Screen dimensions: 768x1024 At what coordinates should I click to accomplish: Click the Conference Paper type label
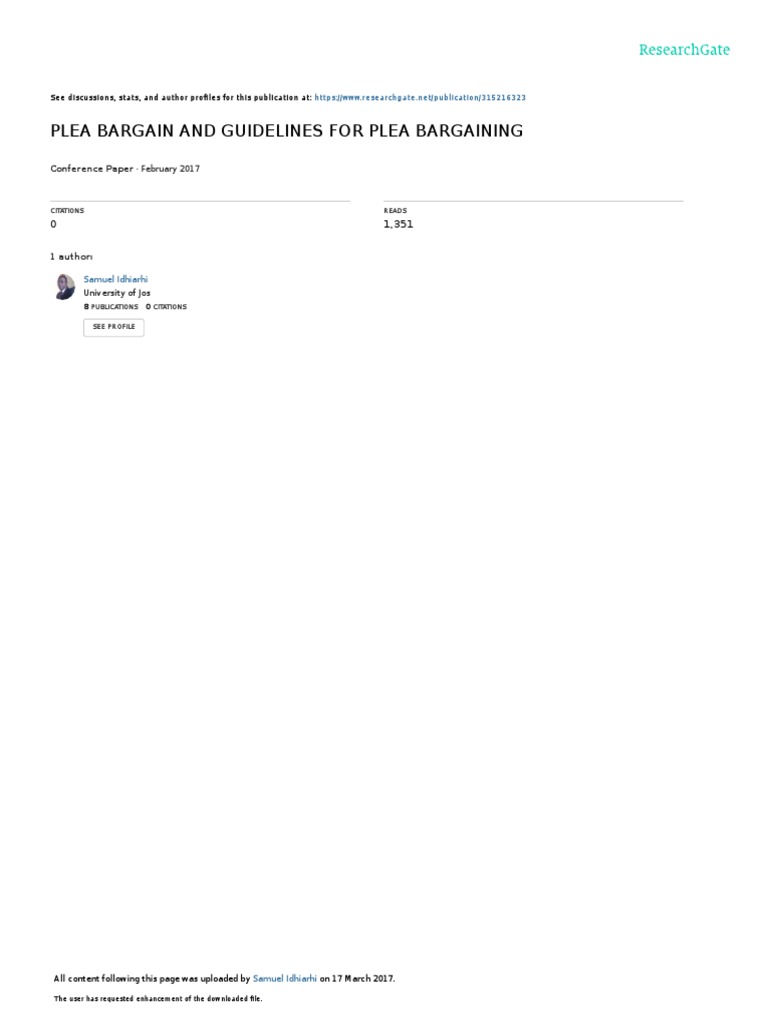pos(92,168)
